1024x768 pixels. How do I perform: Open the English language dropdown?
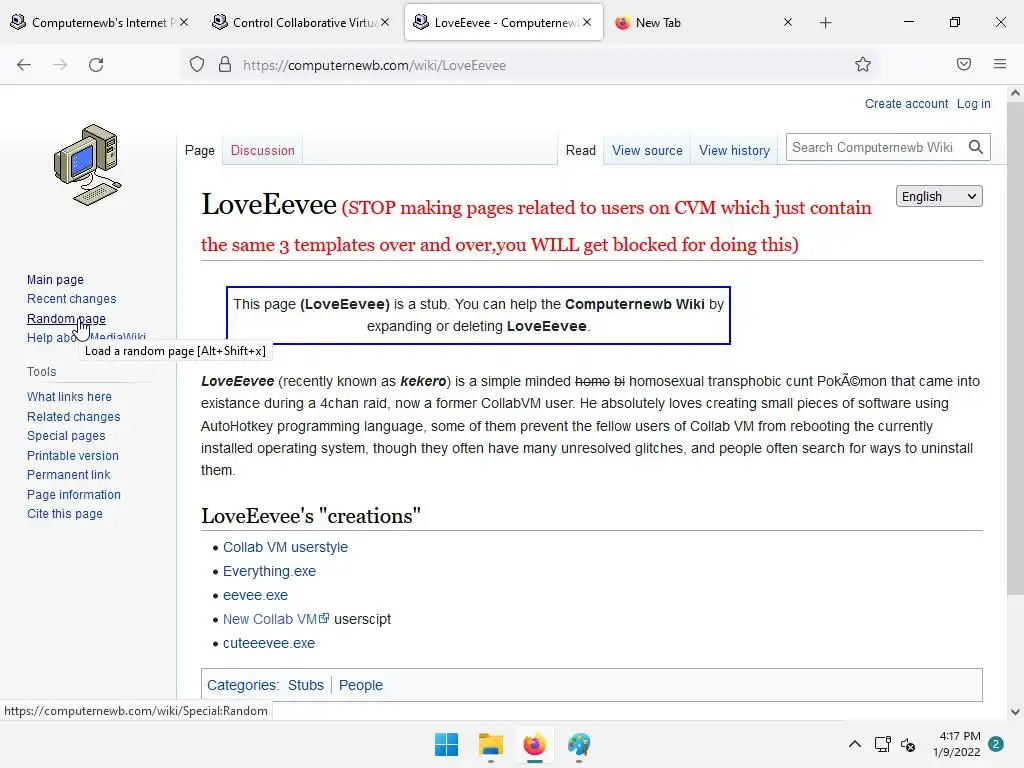[939, 197]
